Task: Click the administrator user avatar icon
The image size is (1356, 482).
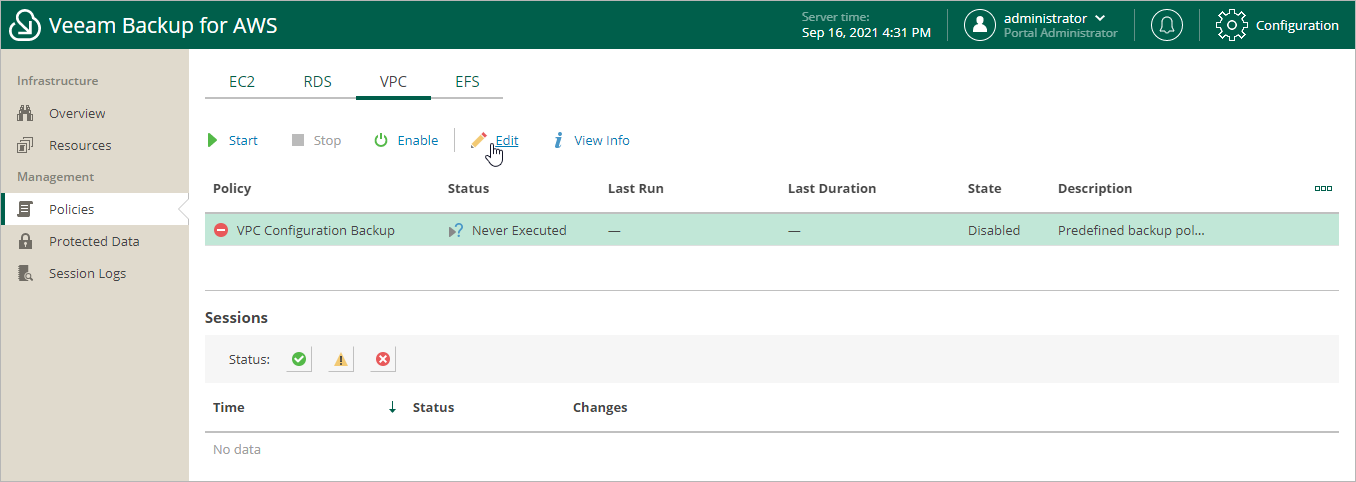Action: (x=979, y=25)
